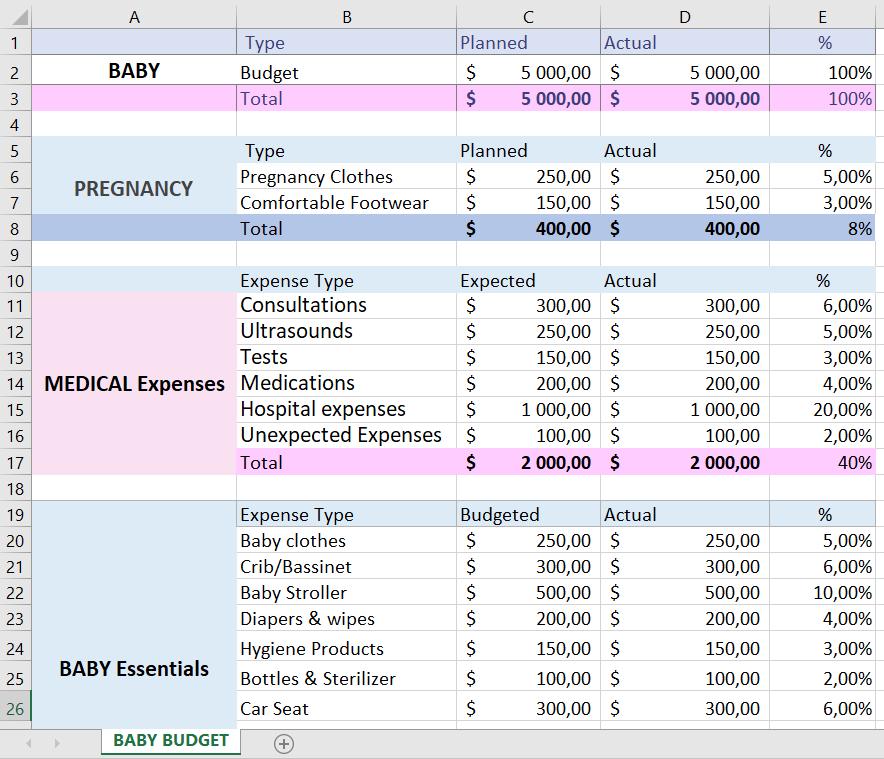Click the row 1 header
The image size is (884, 759).
17,42
